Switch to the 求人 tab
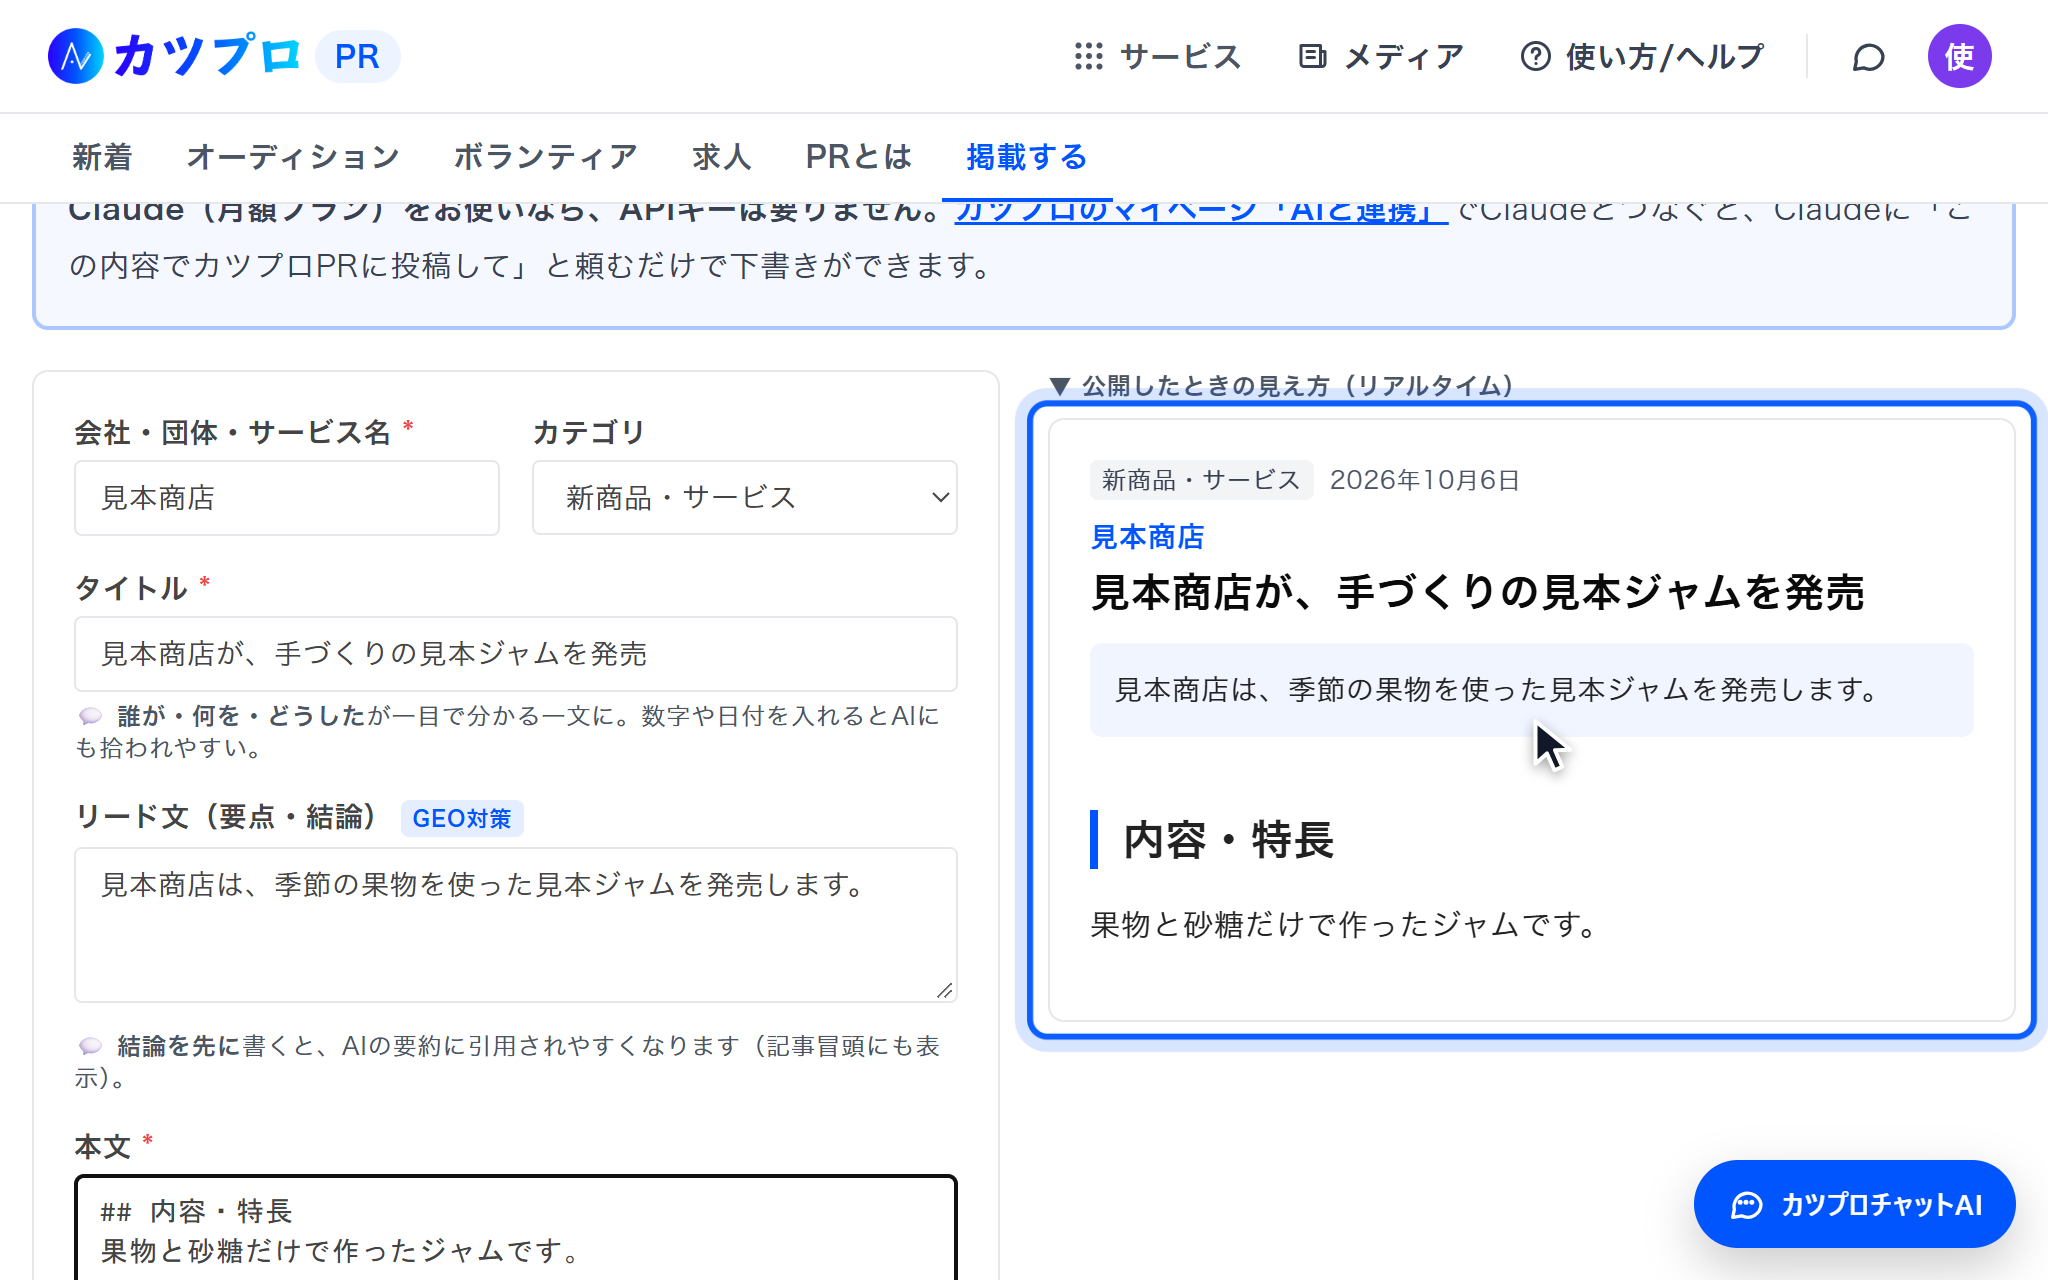 click(721, 157)
